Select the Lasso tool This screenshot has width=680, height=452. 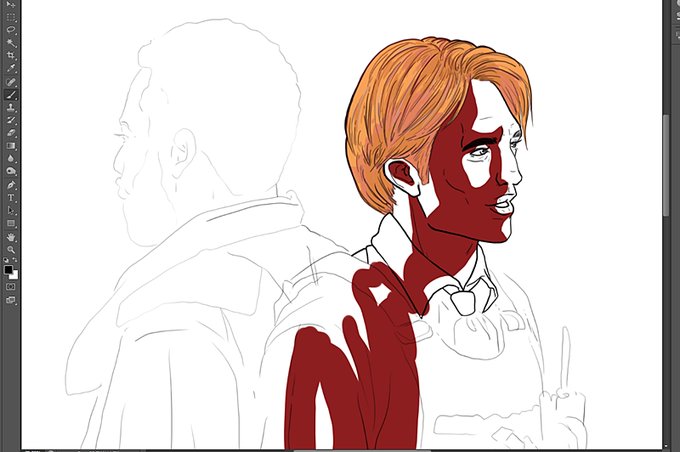pos(10,30)
